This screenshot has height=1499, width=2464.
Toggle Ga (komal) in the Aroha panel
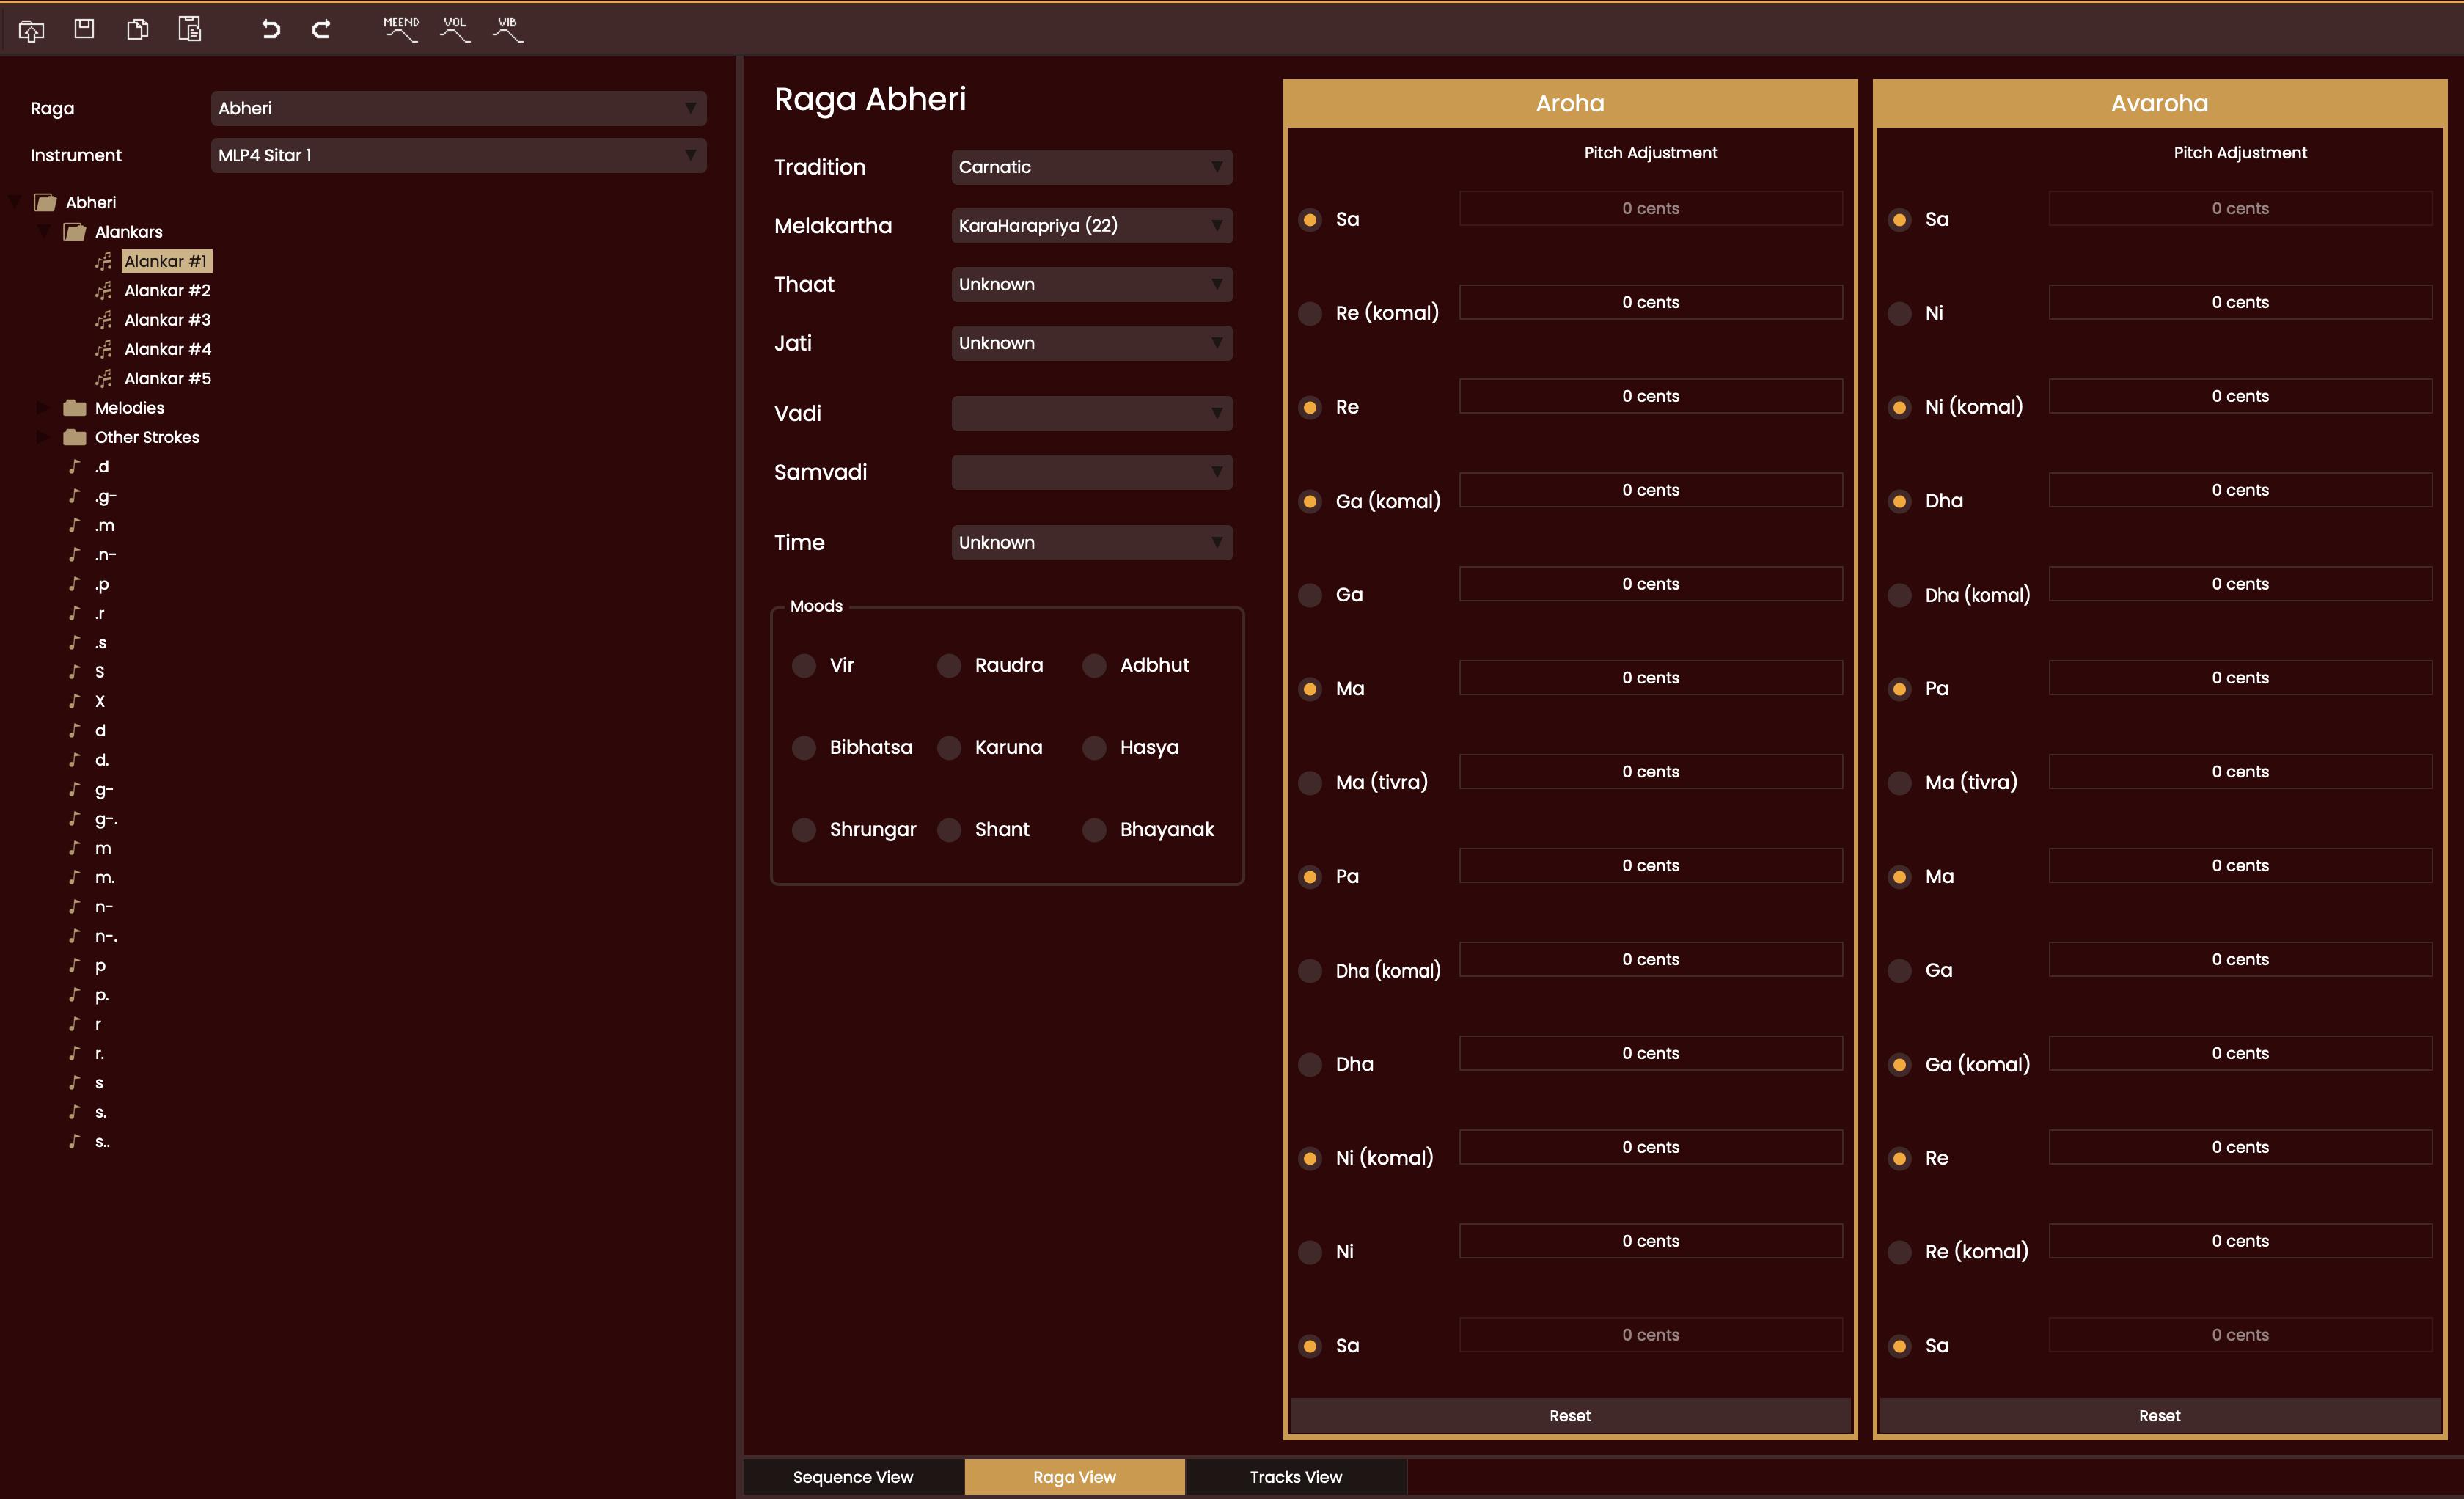click(x=1310, y=501)
